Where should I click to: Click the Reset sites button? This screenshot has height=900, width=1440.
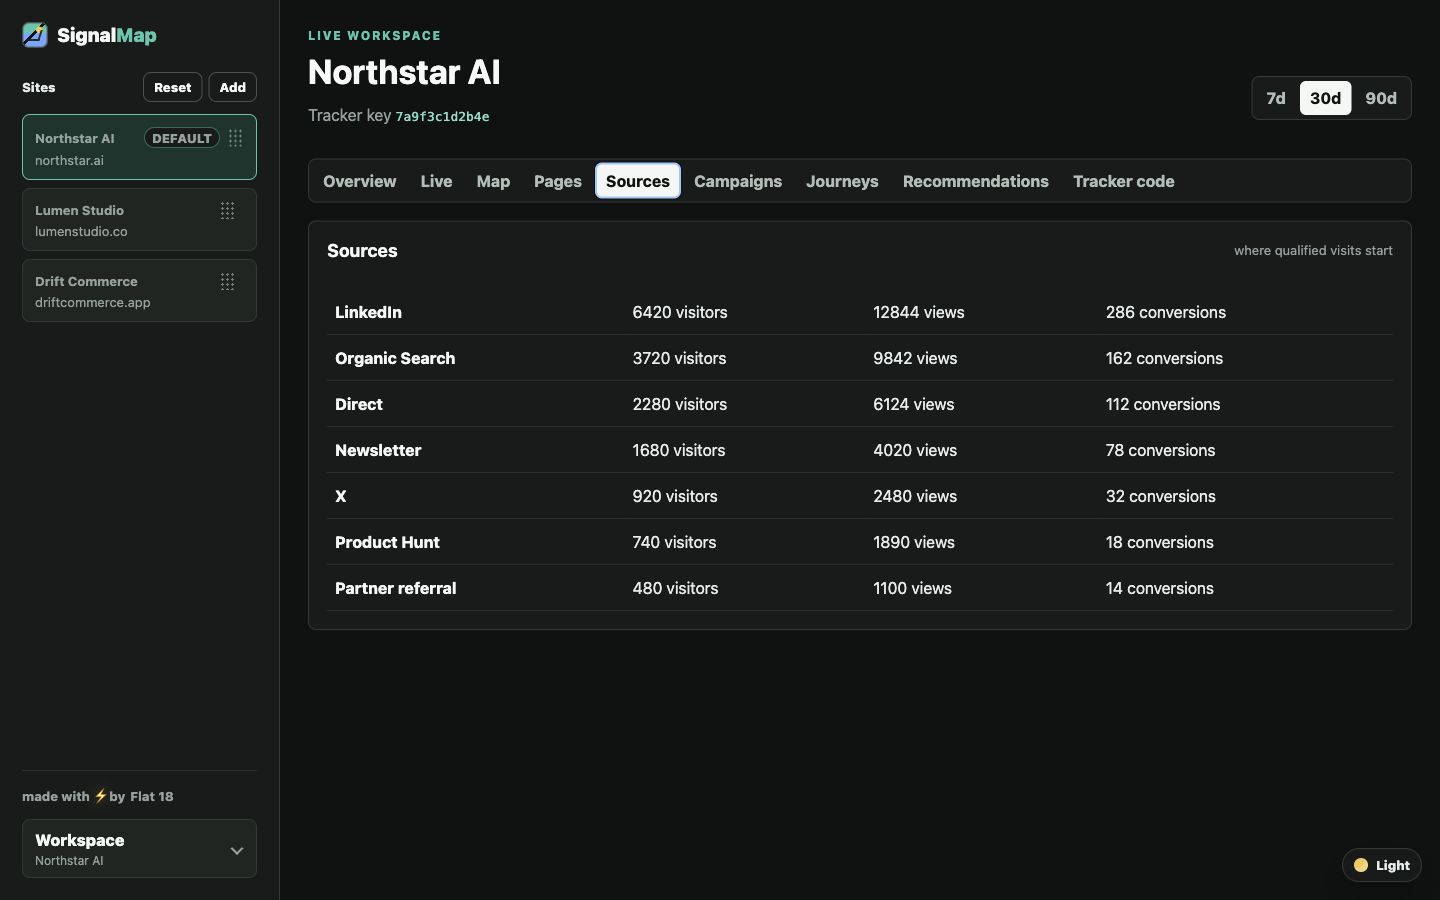[x=173, y=87]
